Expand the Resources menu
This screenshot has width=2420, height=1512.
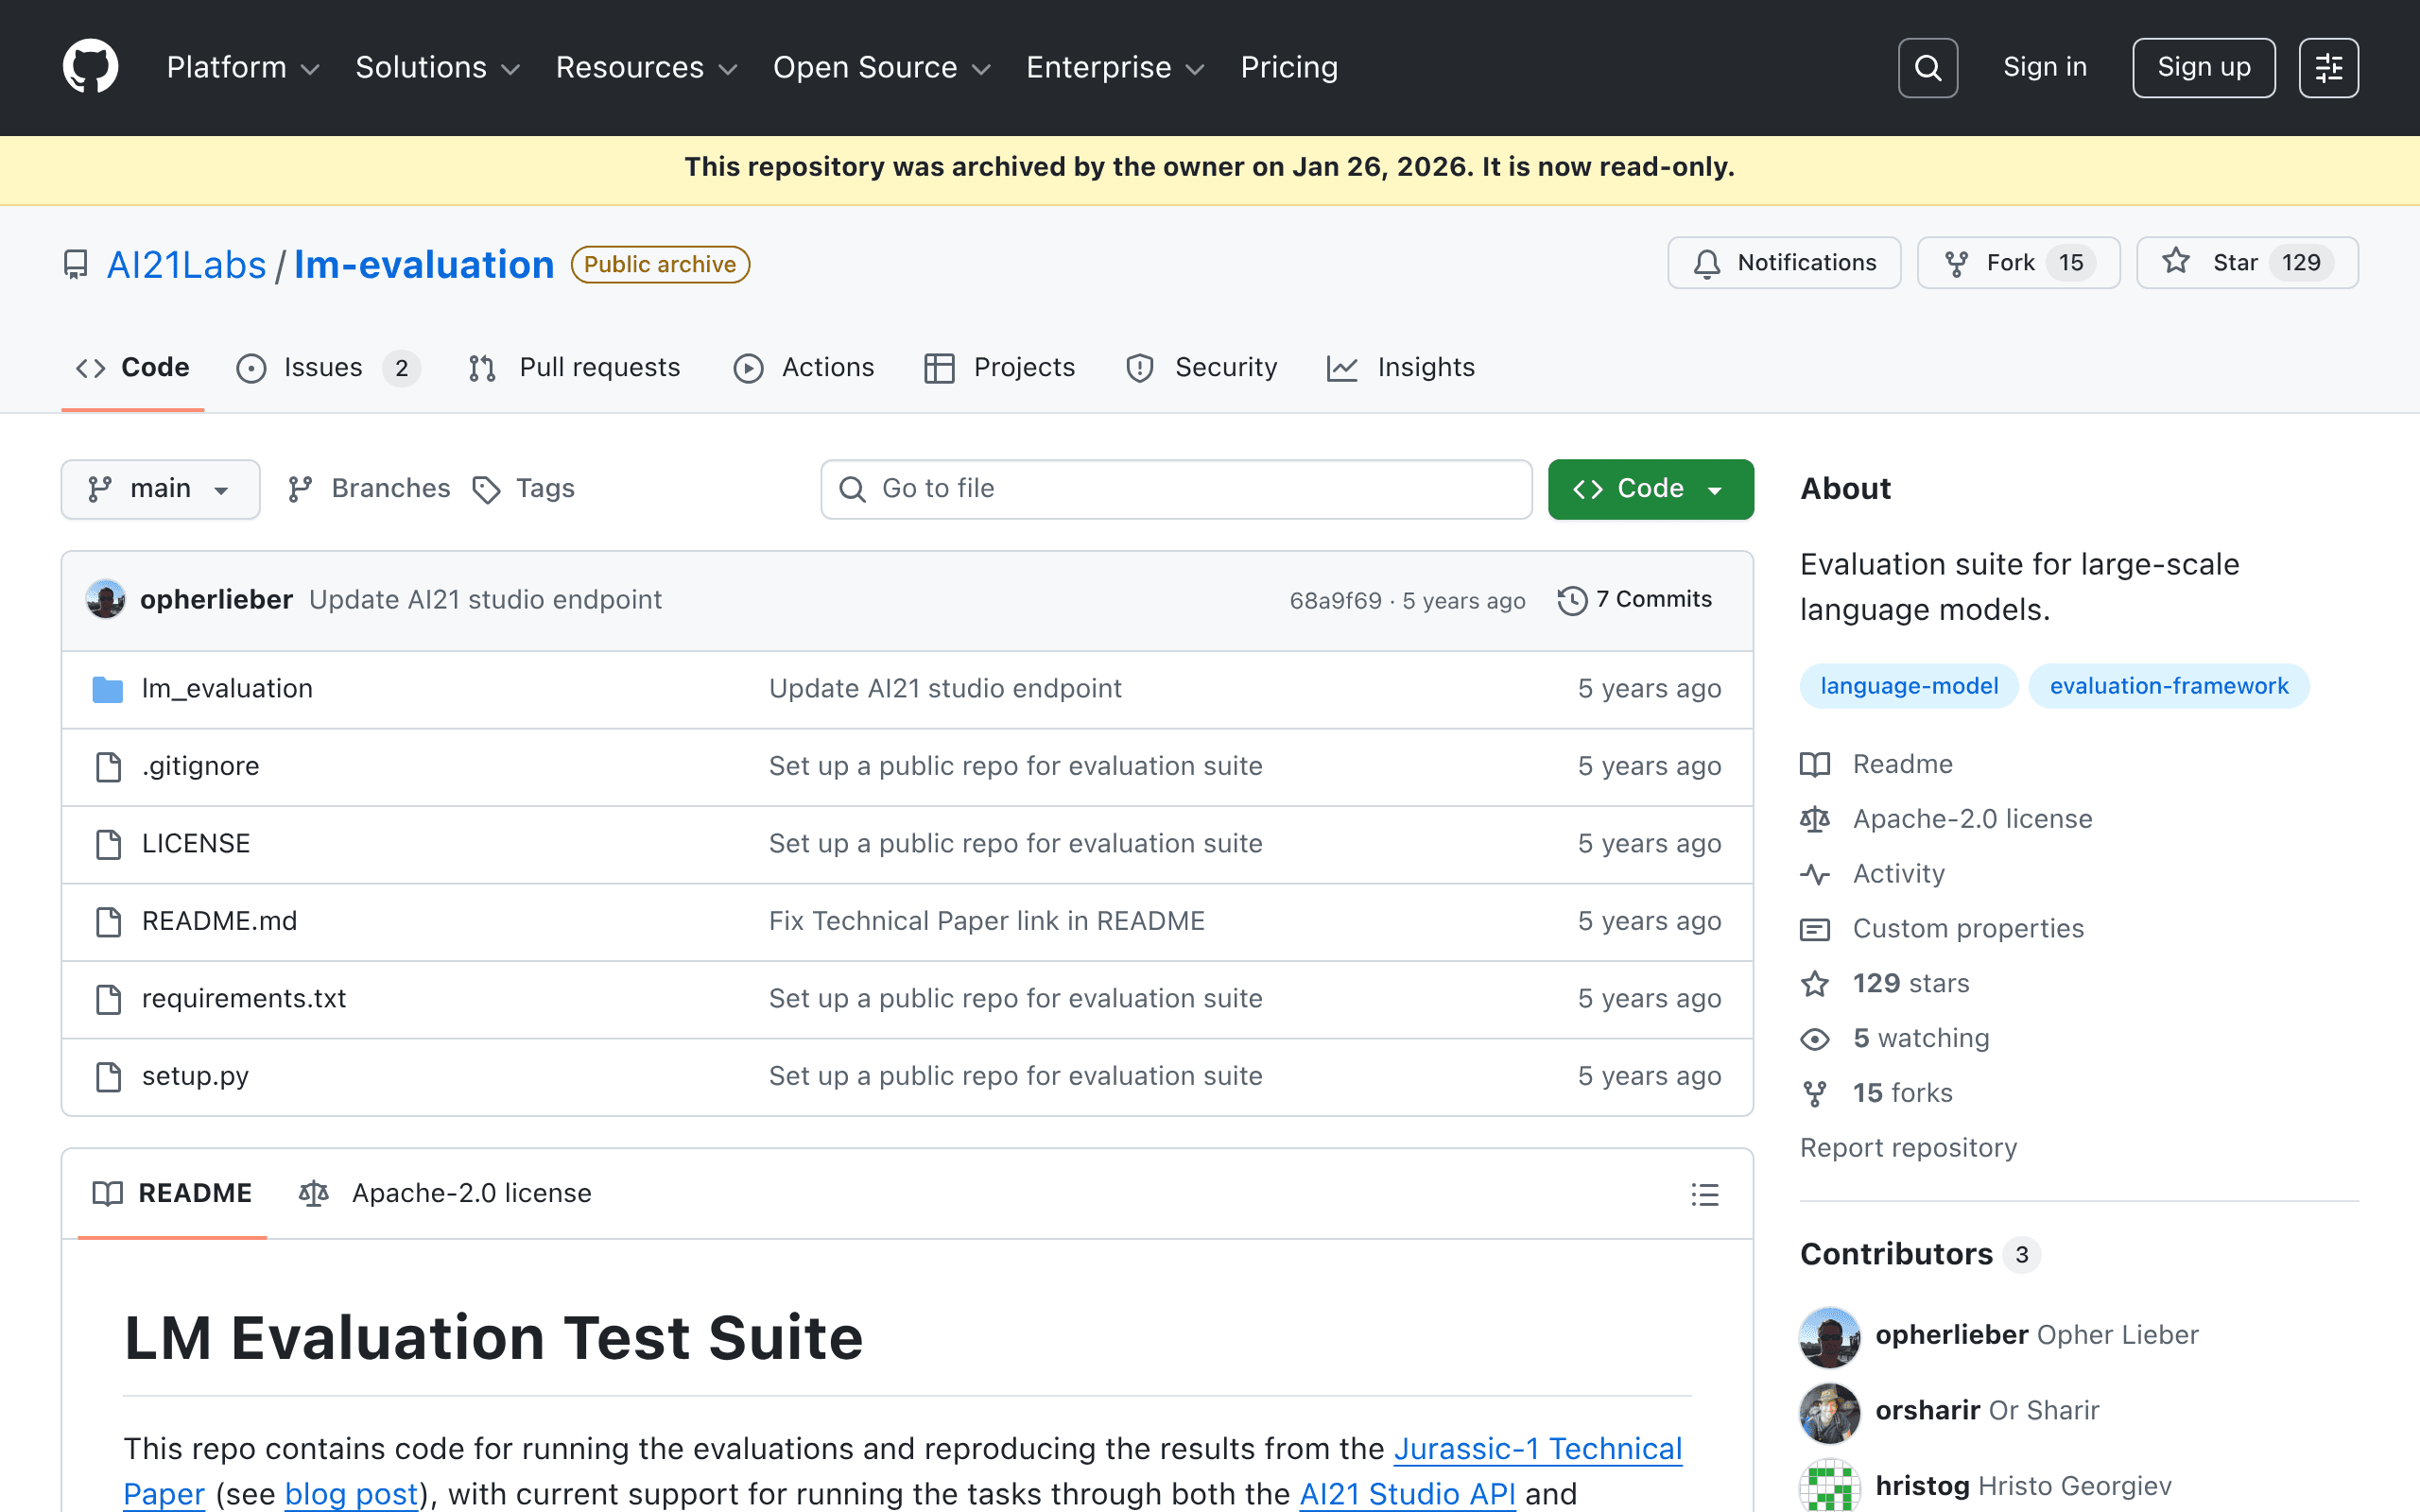646,67
